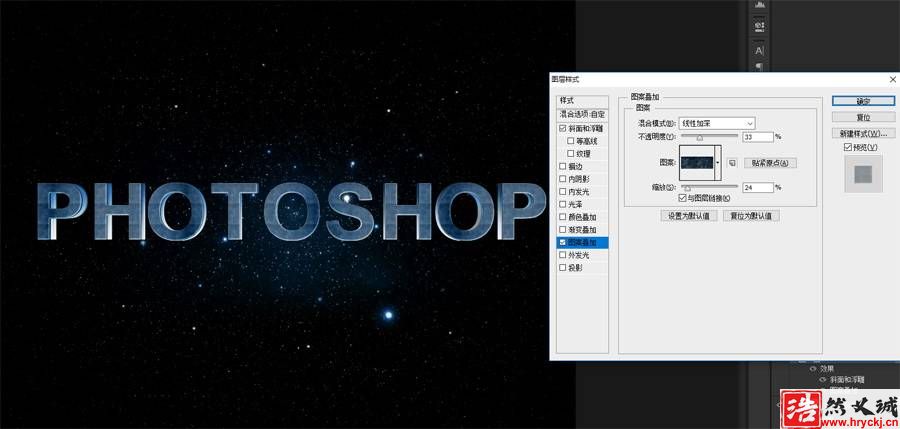Screen dimensions: 900x429
Task: Click the pattern preview swatch
Action: 697,163
